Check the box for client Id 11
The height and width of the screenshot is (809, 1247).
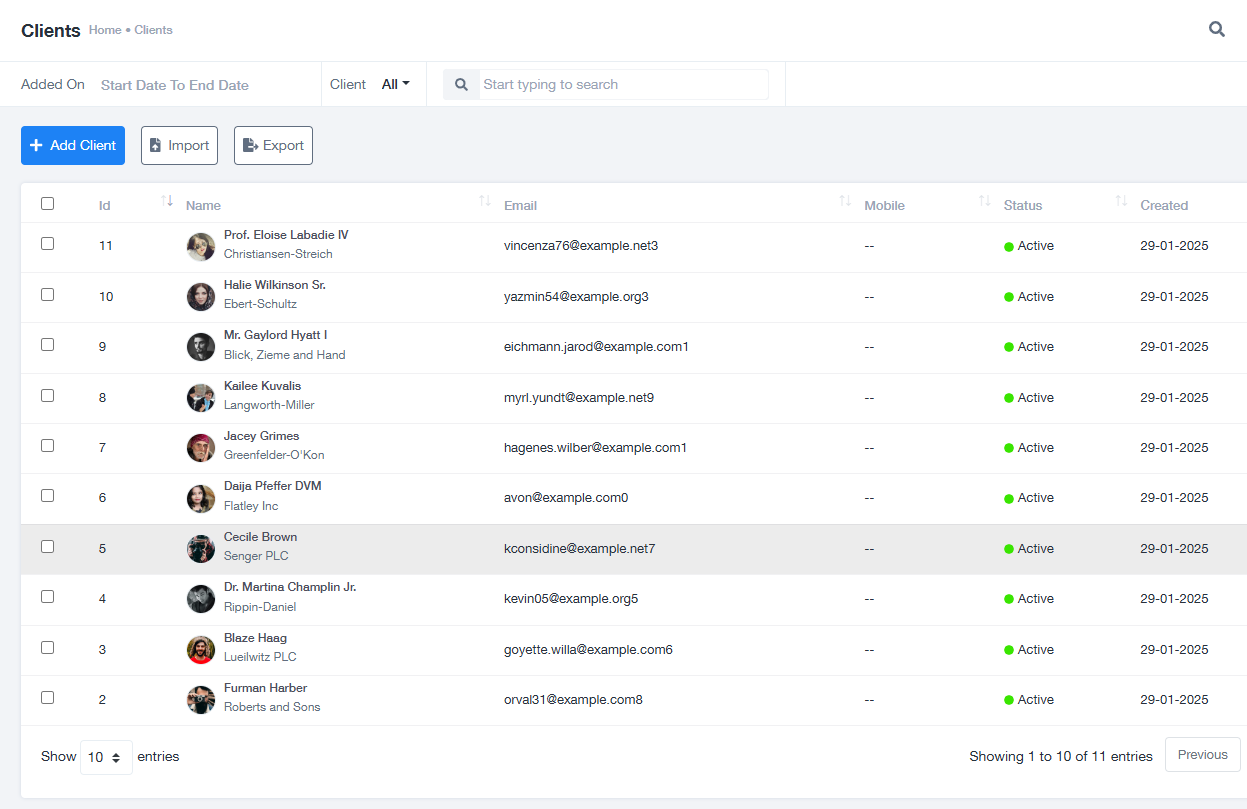click(x=47, y=244)
